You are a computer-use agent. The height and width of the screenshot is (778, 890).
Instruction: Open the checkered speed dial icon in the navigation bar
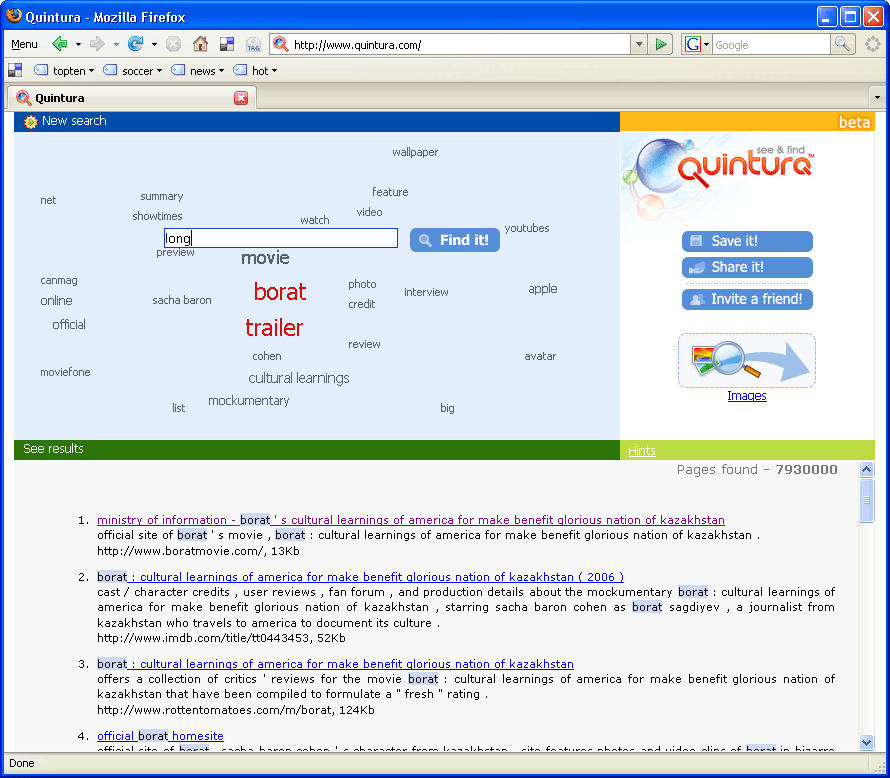tap(226, 44)
